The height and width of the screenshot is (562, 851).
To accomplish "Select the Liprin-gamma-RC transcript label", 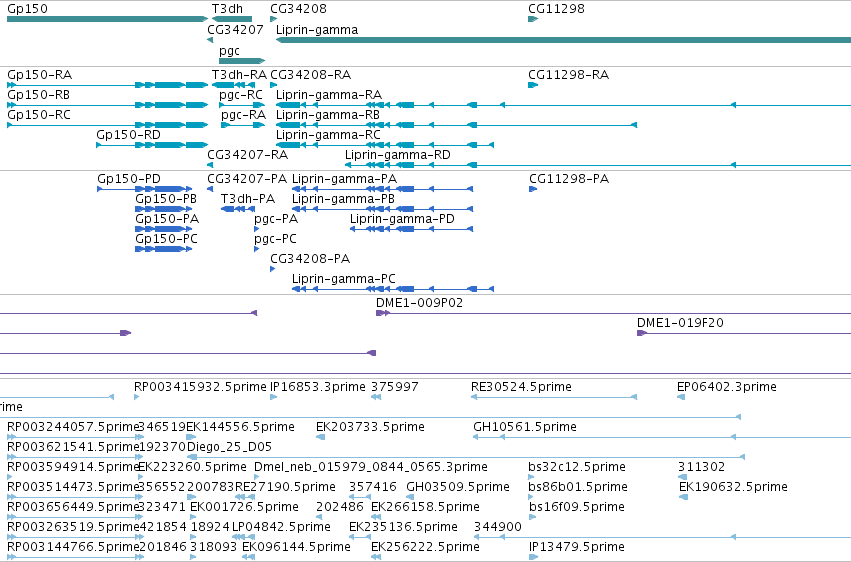I will tap(328, 135).
